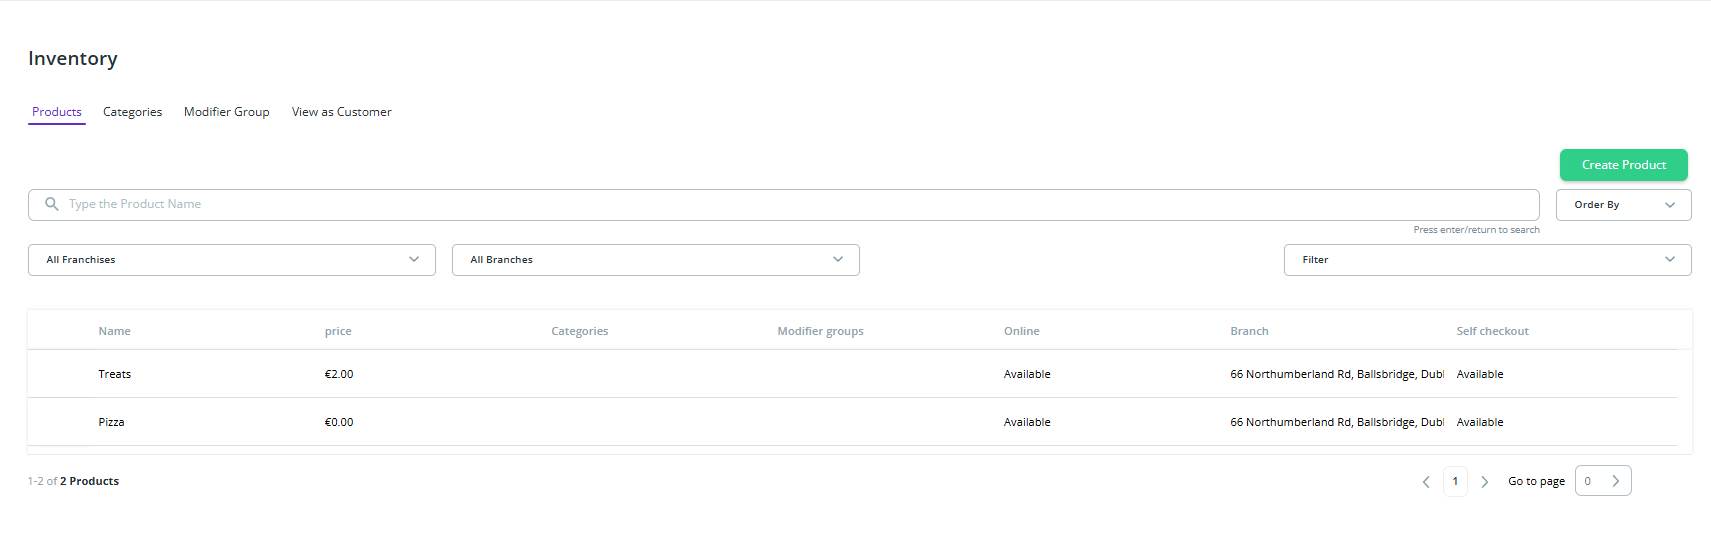
Task: Select the Products tab
Action: coord(57,112)
